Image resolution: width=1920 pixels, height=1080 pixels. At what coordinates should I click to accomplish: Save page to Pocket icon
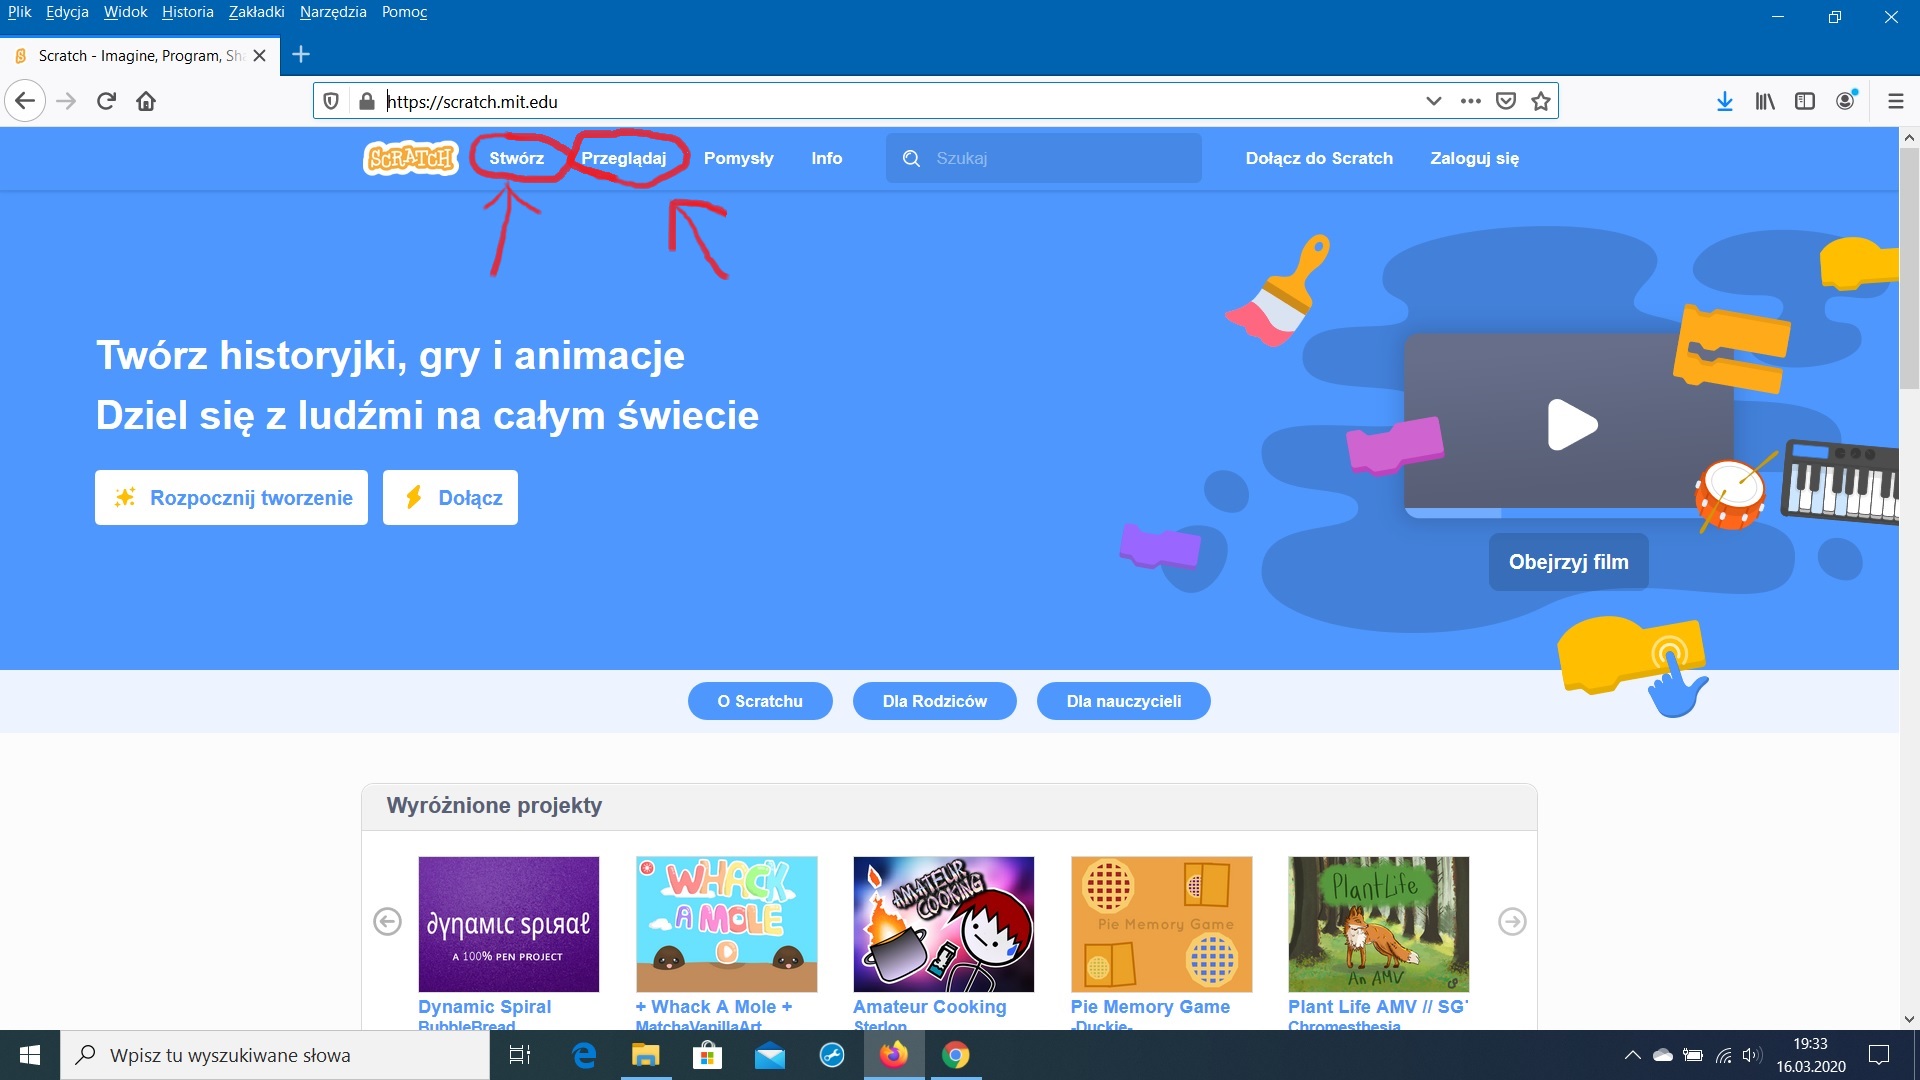1506,101
